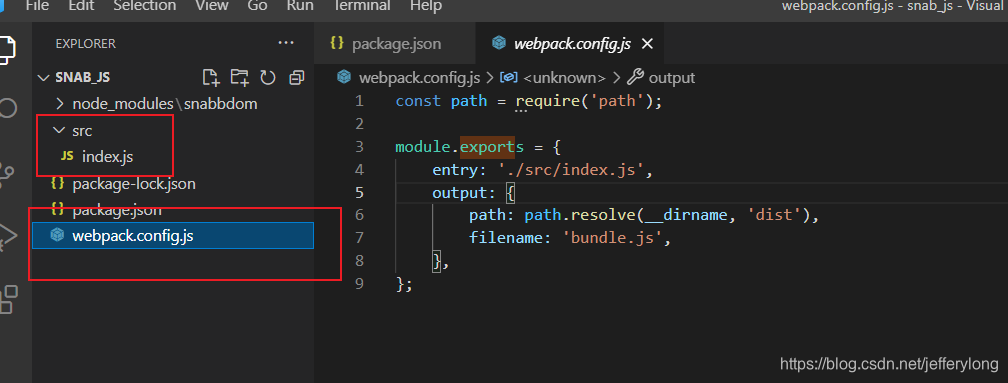Image resolution: width=1008 pixels, height=383 pixels.
Task: Click the <unknown> breadcrumb segment
Action: pos(564,78)
